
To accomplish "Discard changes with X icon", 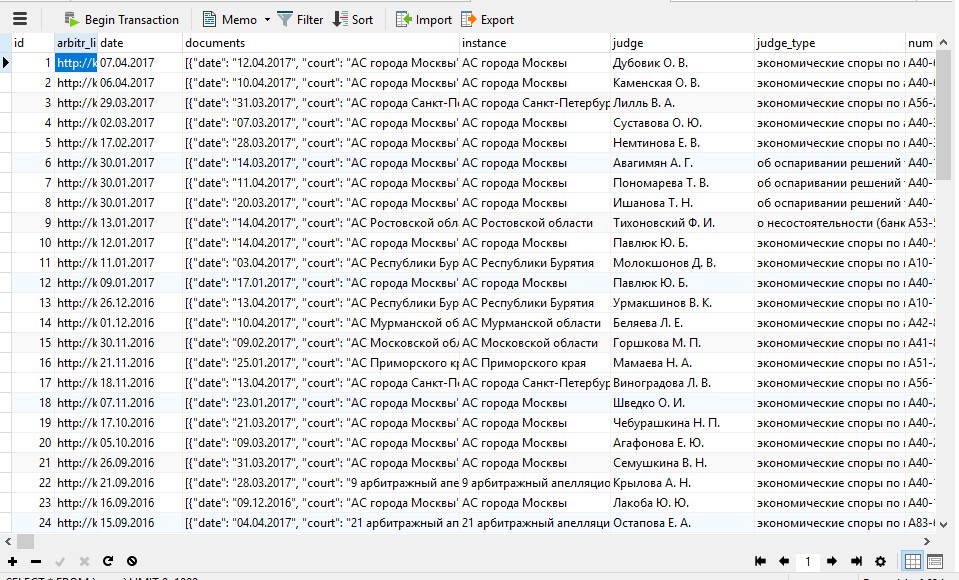I will tap(84, 561).
